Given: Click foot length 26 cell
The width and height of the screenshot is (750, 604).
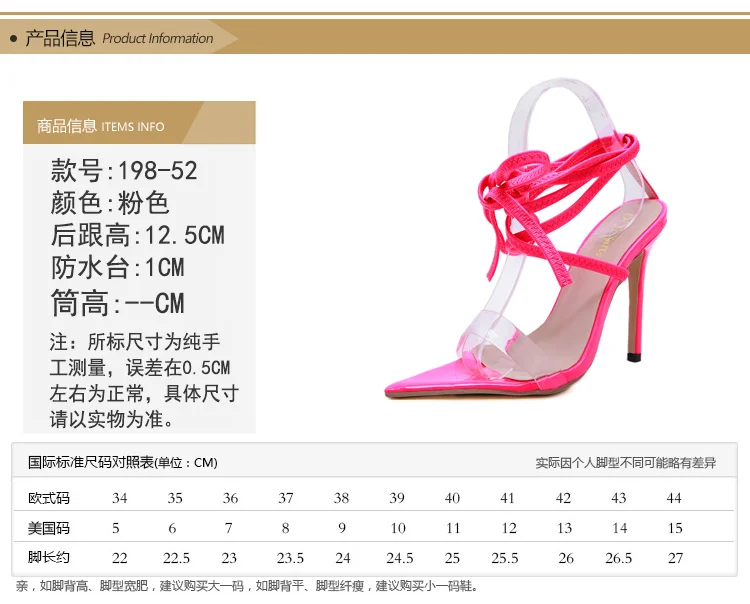Looking at the screenshot, I should [566, 558].
